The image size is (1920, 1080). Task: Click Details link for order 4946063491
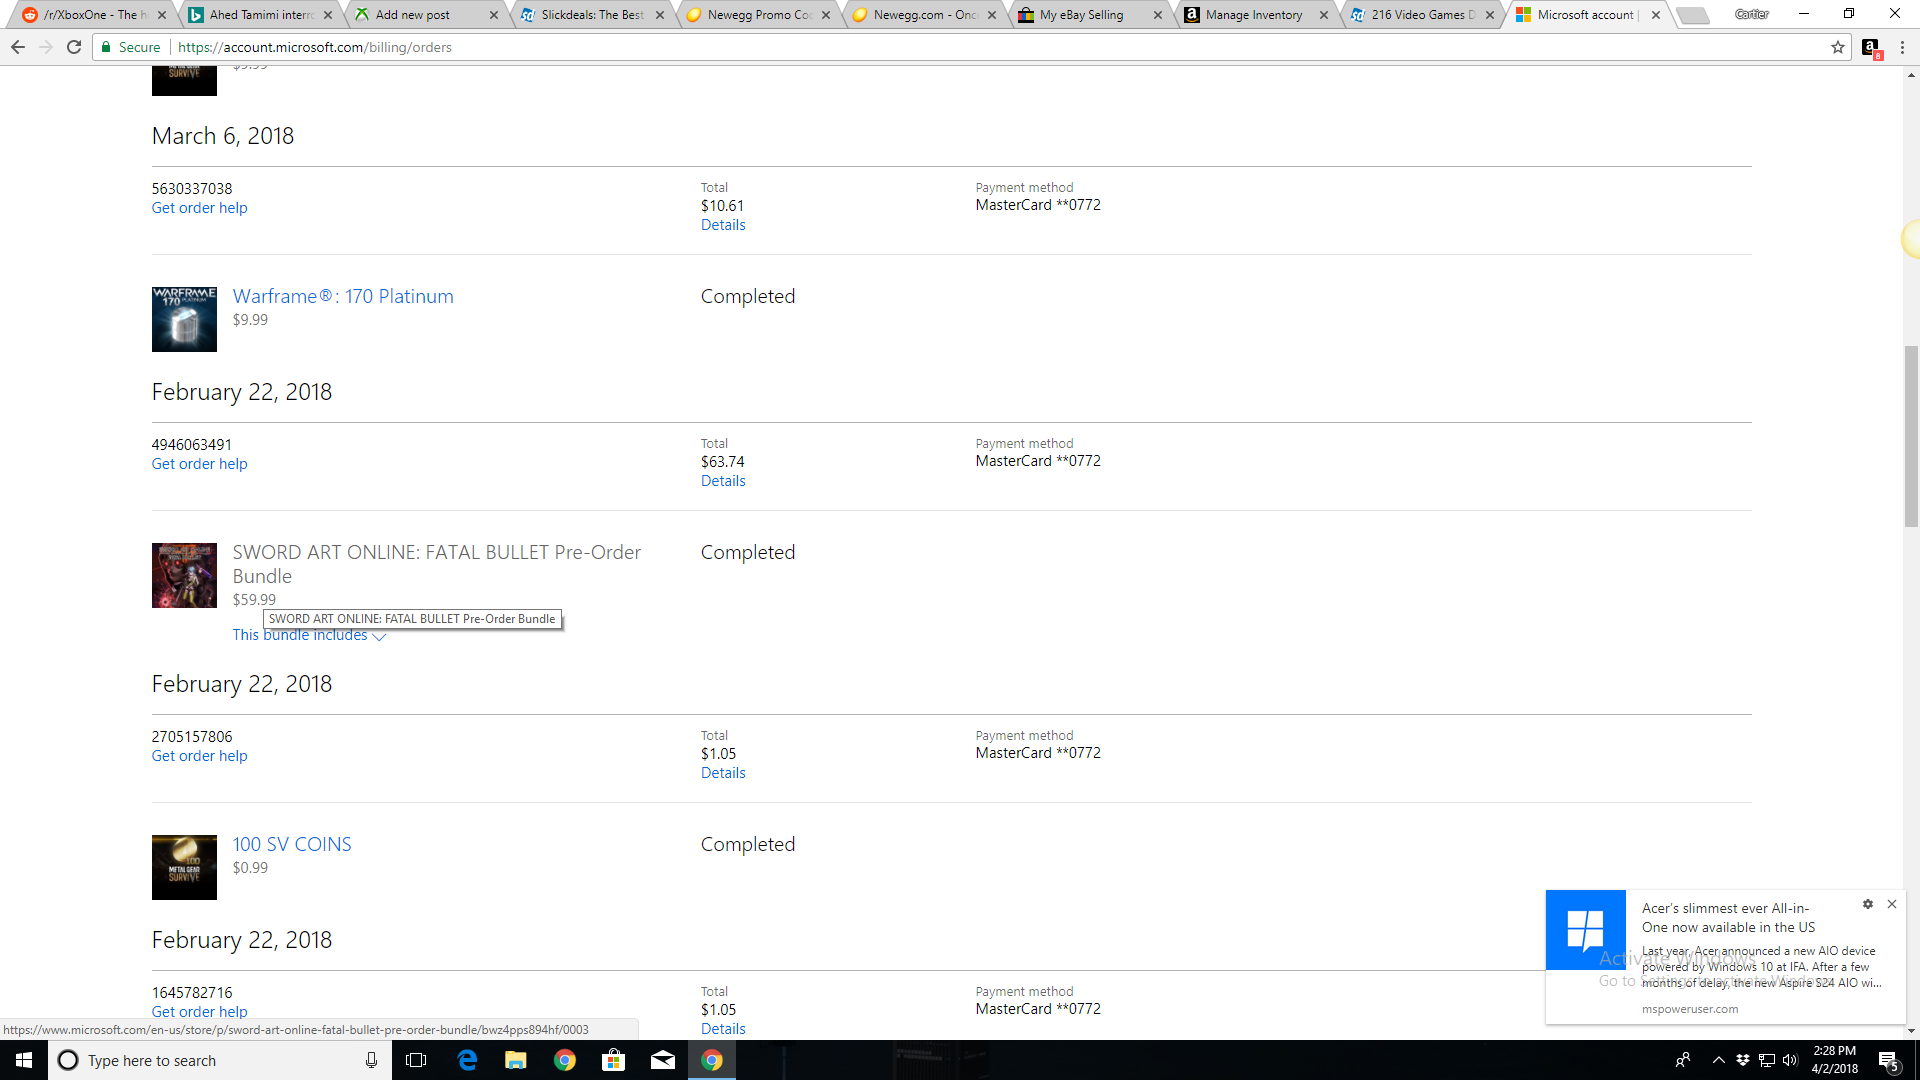tap(721, 480)
